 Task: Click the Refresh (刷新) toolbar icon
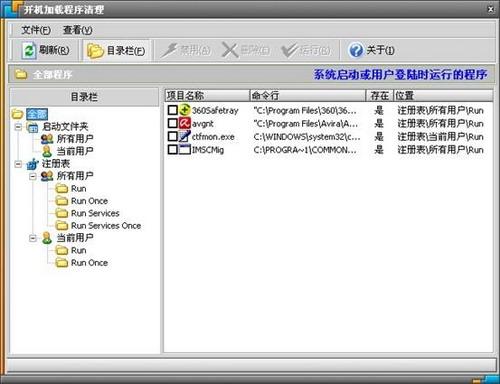click(29, 51)
